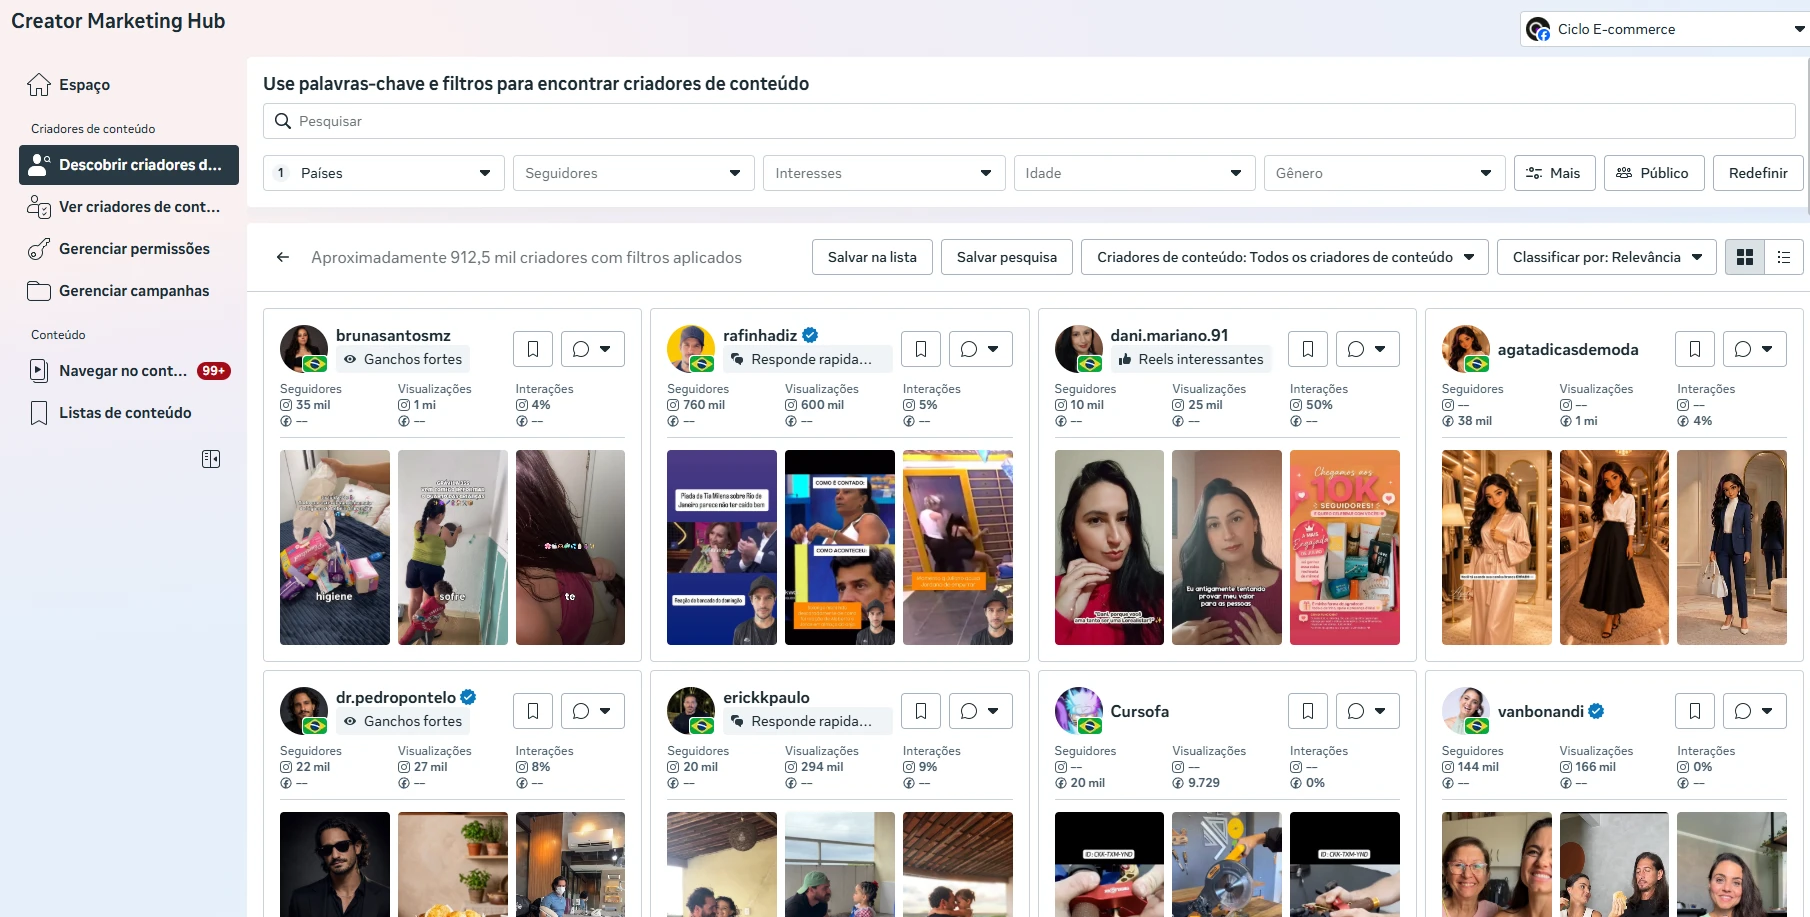1810x917 pixels.
Task: Bookmark the dr.pedropontelo creator
Action: click(533, 711)
